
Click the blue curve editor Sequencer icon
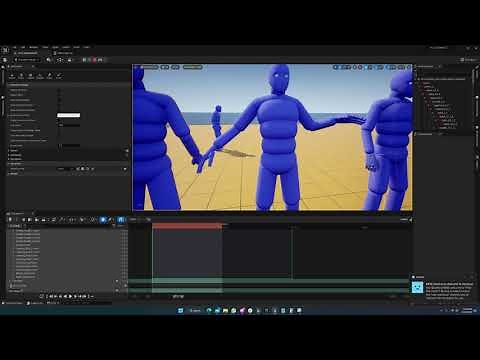[x=121, y=220]
